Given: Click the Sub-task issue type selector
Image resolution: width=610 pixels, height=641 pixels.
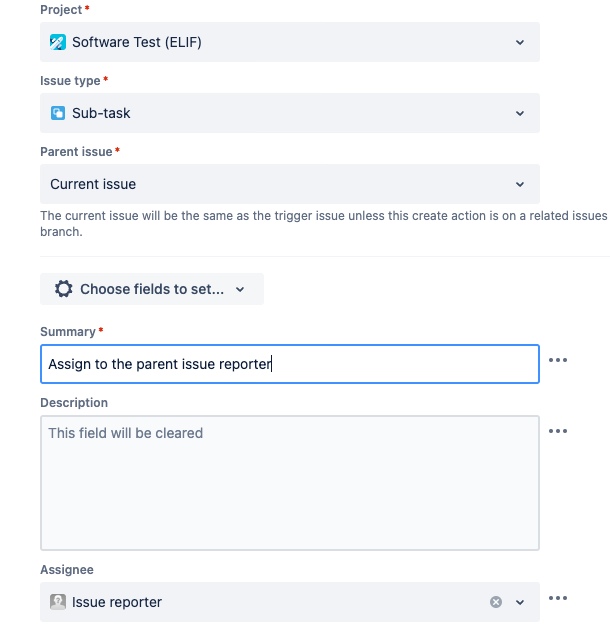Looking at the screenshot, I should [x=290, y=113].
